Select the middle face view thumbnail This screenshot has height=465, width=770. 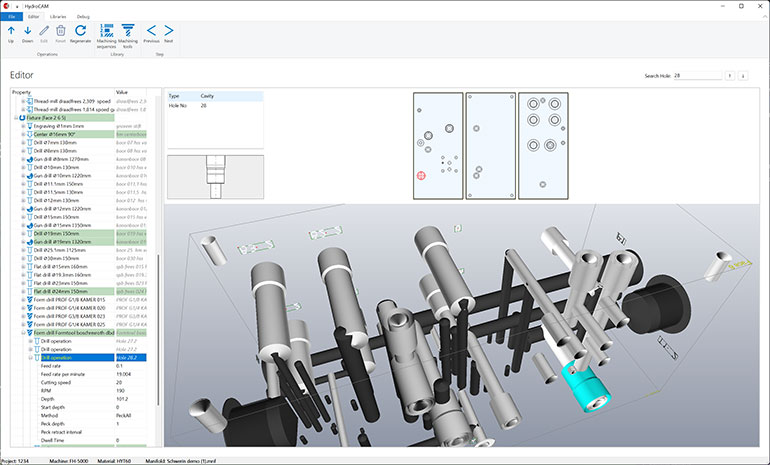pyautogui.click(x=491, y=146)
